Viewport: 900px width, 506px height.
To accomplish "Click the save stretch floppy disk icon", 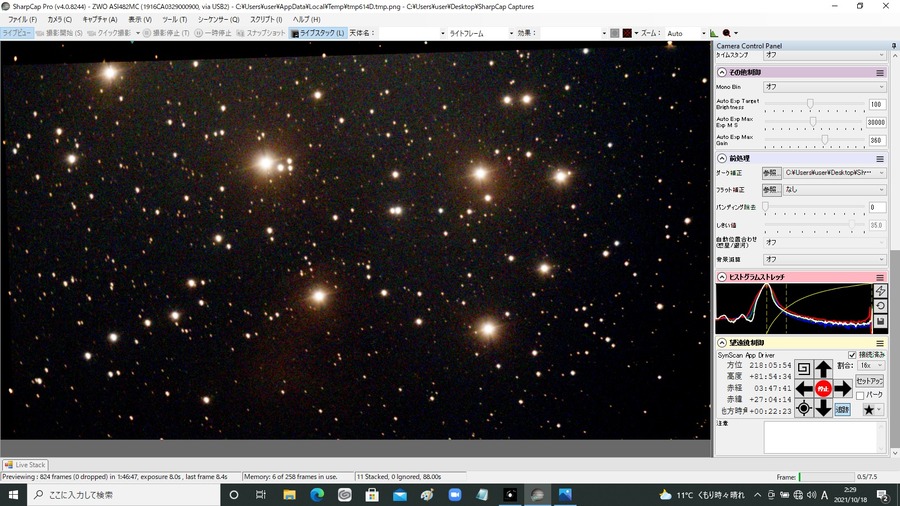I will point(880,321).
